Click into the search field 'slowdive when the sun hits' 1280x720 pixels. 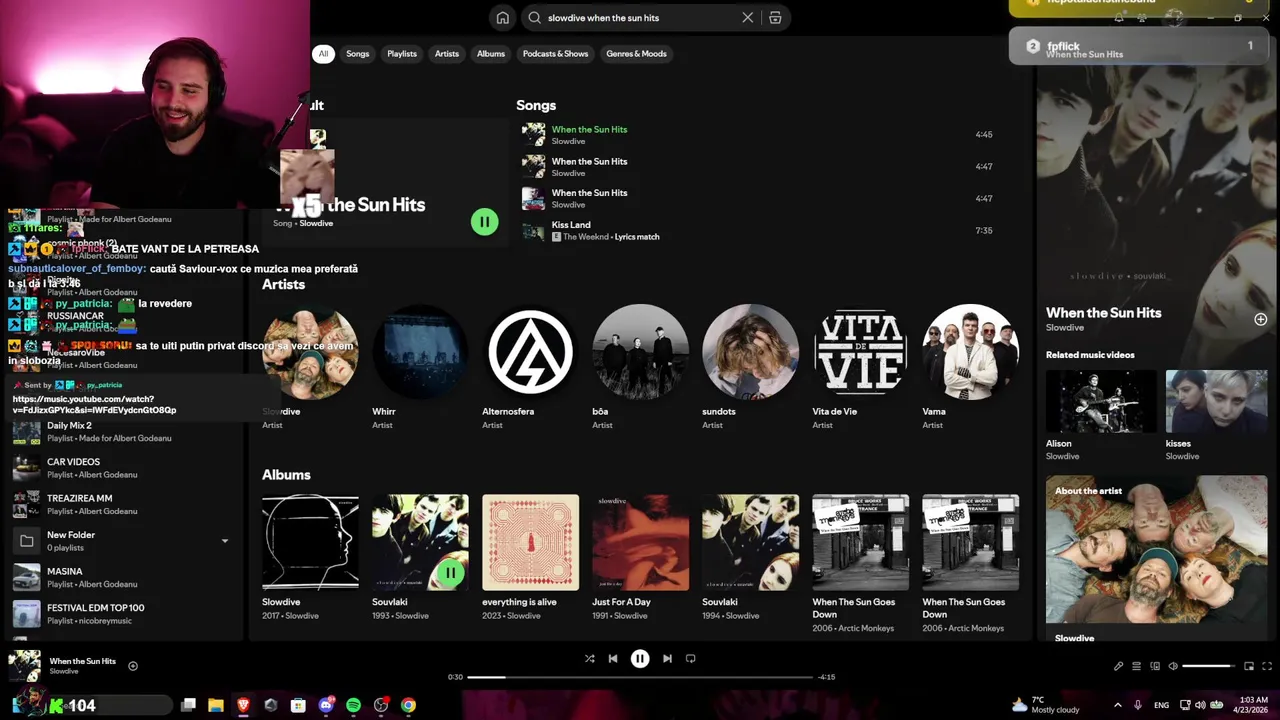point(640,18)
